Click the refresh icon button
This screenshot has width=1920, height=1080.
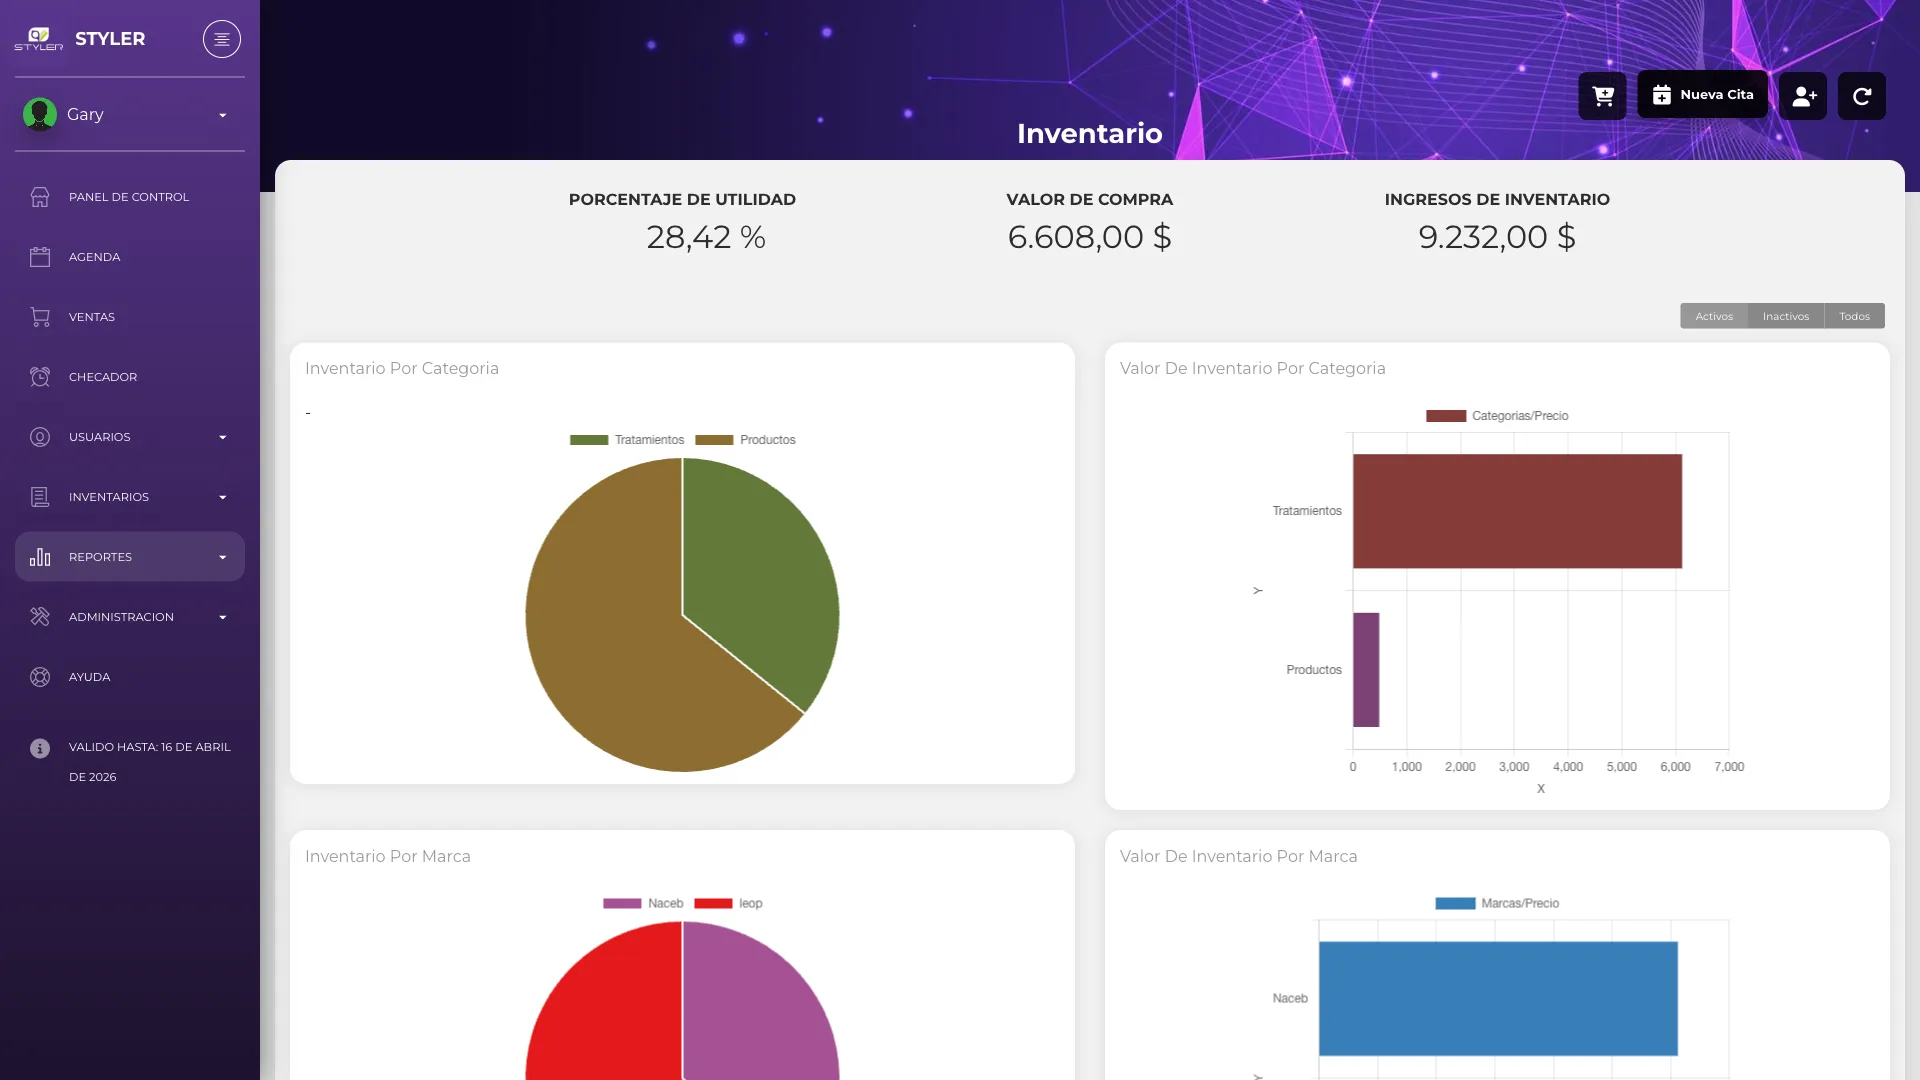click(1862, 96)
